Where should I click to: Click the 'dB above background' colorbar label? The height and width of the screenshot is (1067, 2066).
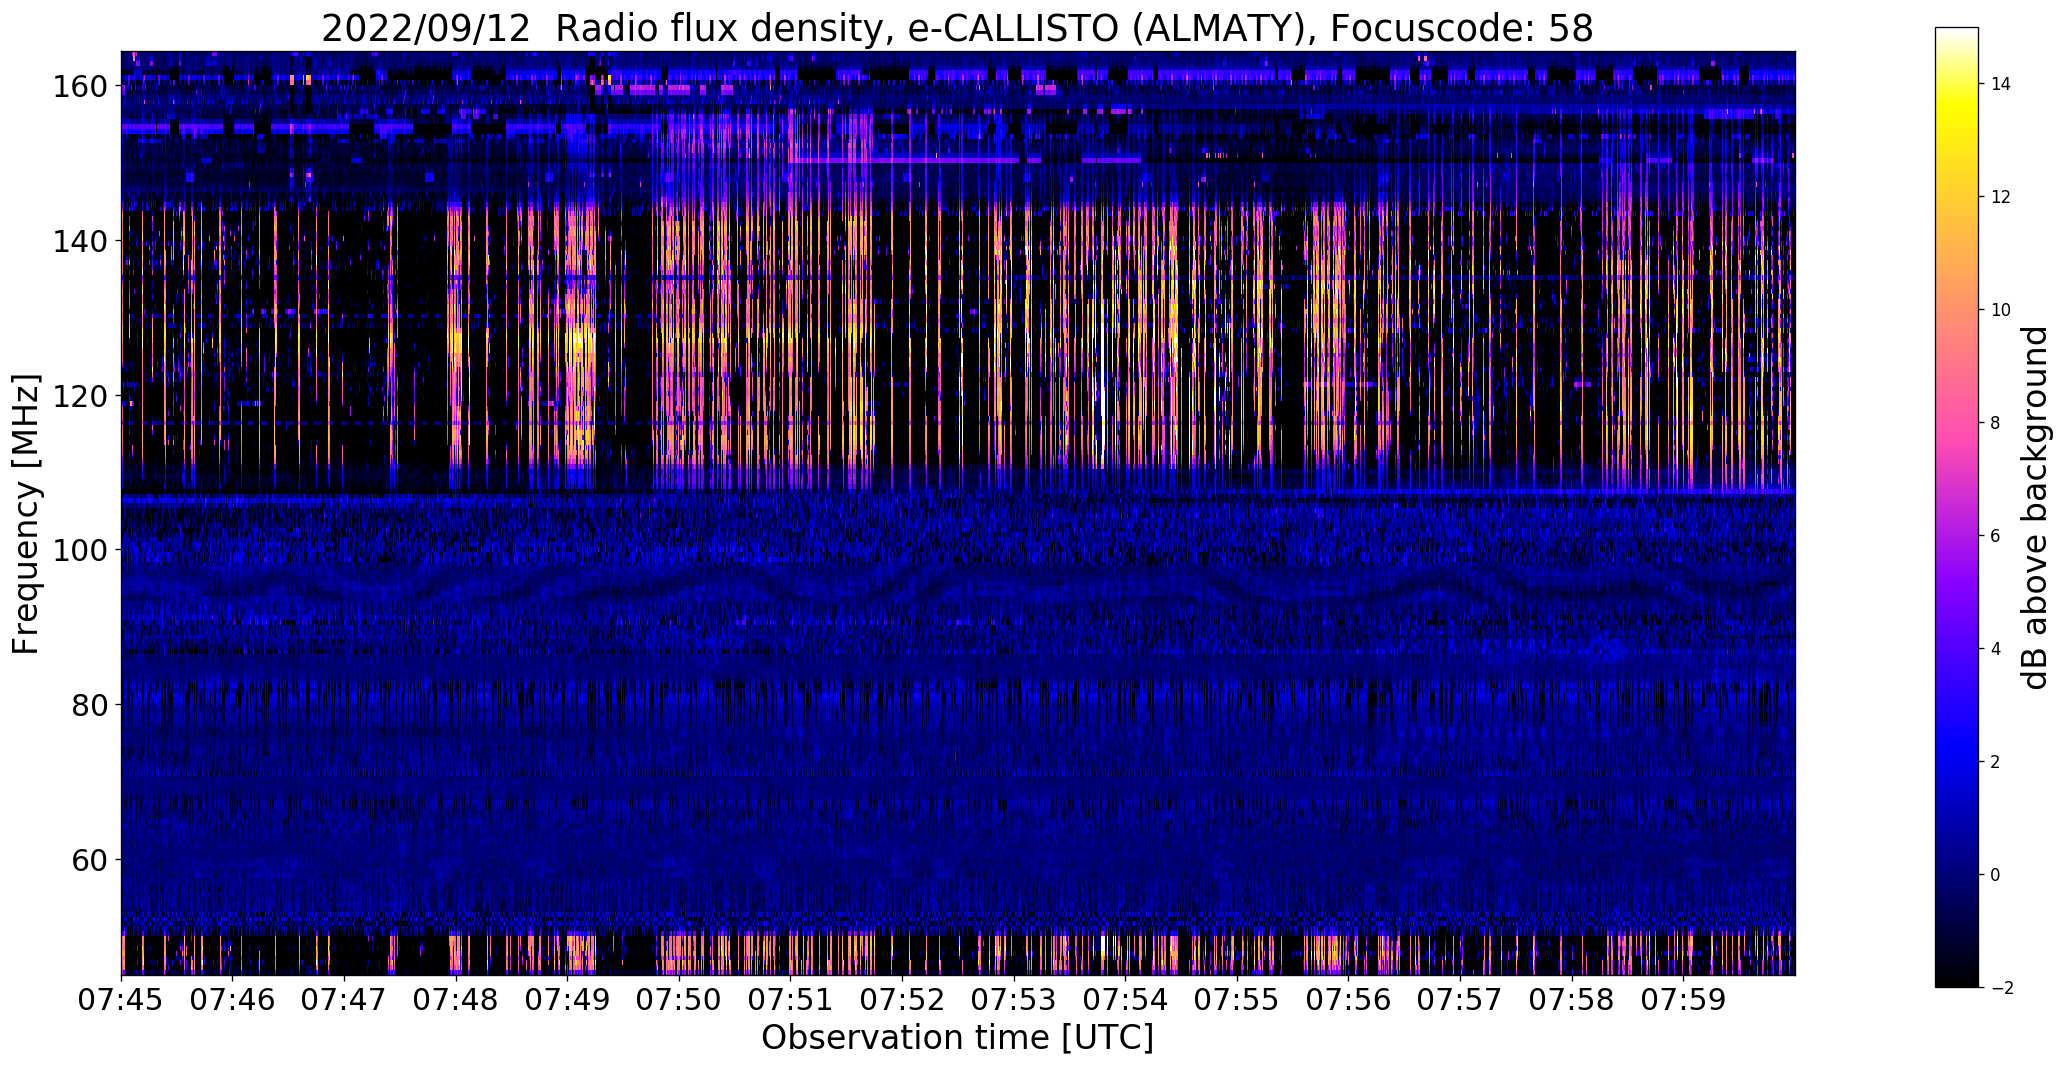point(2035,508)
